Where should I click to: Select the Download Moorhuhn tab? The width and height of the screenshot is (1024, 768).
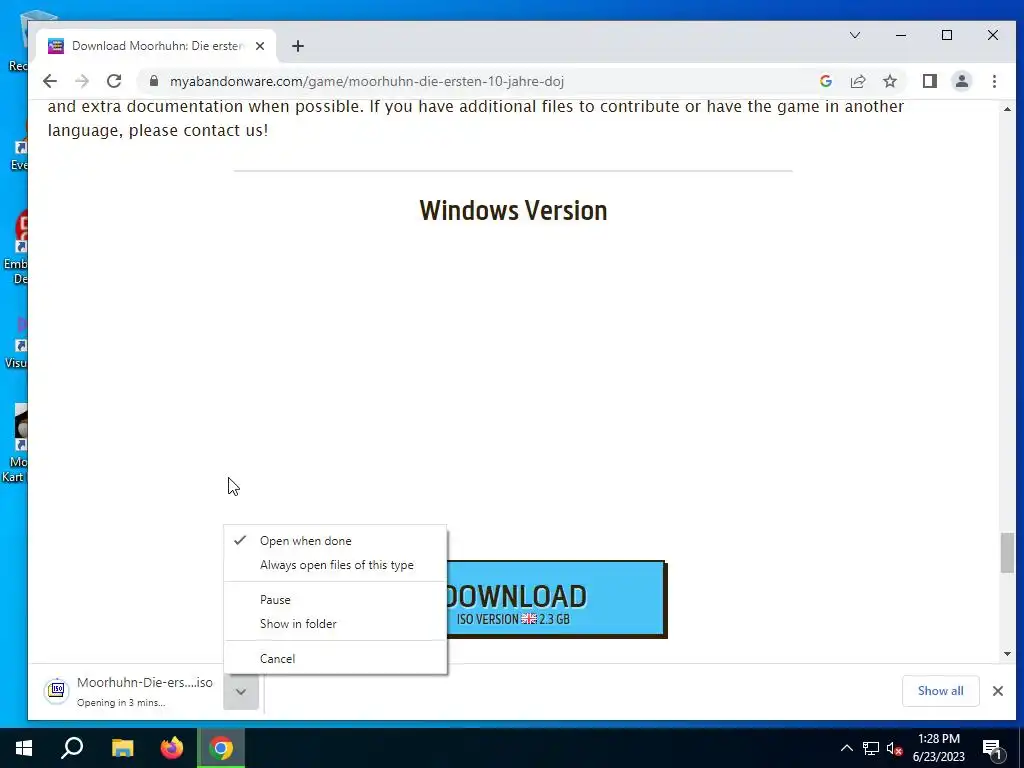pyautogui.click(x=157, y=46)
